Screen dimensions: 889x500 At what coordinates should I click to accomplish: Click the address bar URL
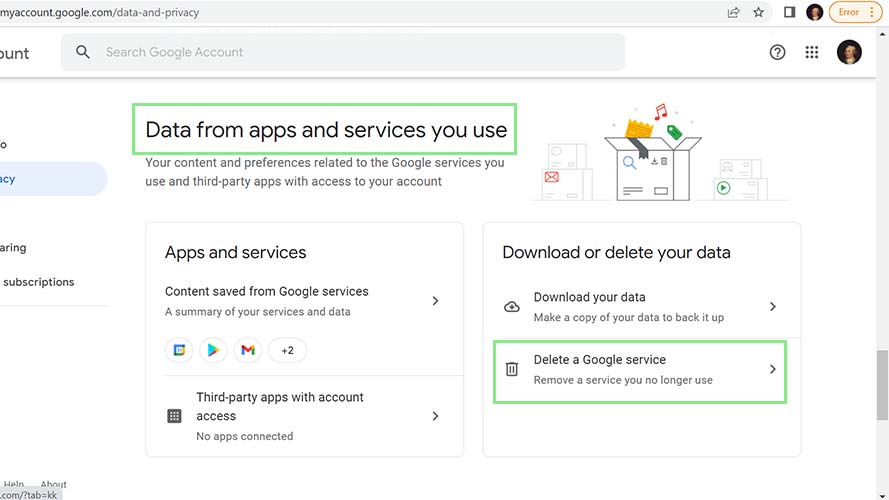point(99,12)
